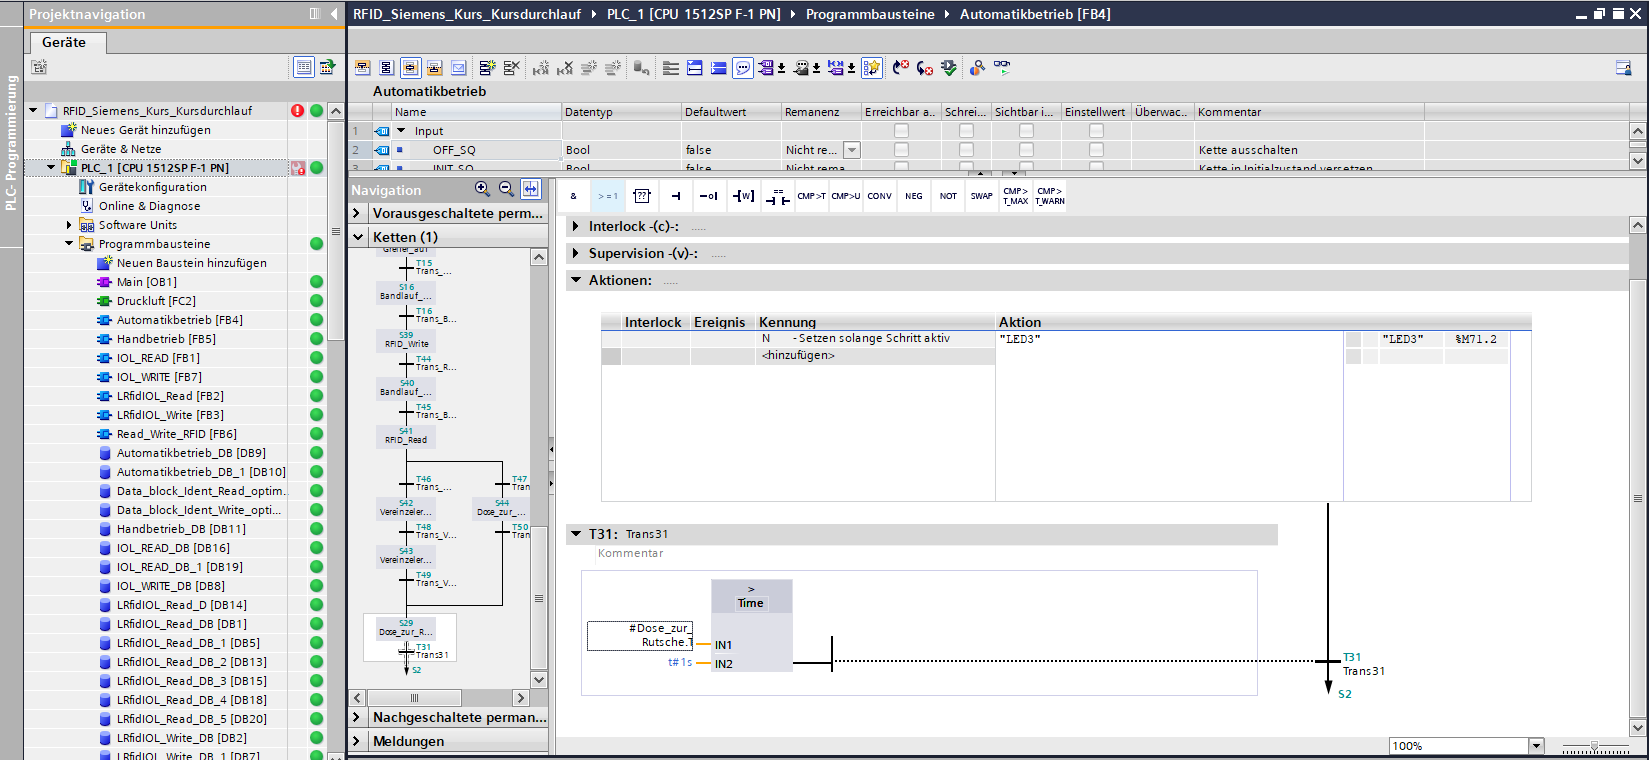This screenshot has width=1649, height=760.
Task: Expand the Interlock -(c)- section
Action: [x=576, y=227]
